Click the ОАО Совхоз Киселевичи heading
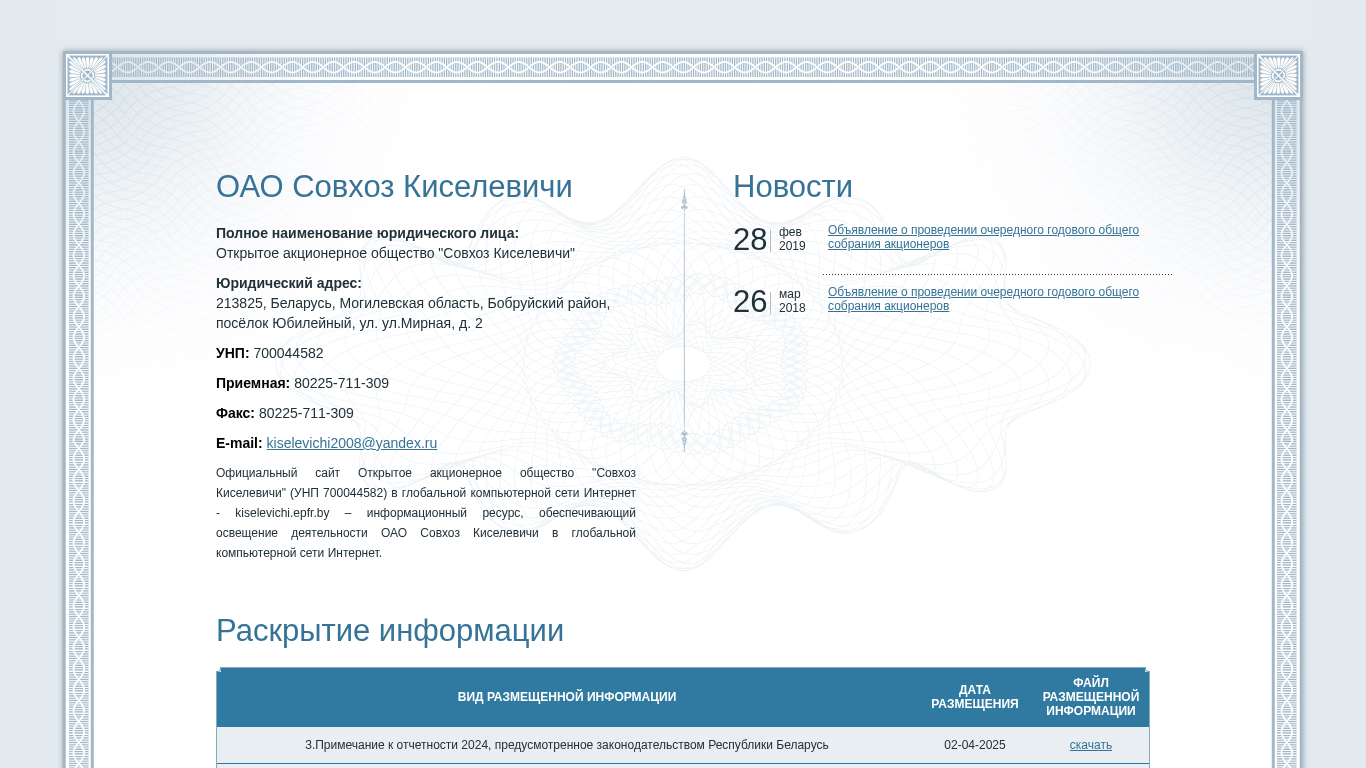This screenshot has height=768, width=1366. click(x=394, y=187)
